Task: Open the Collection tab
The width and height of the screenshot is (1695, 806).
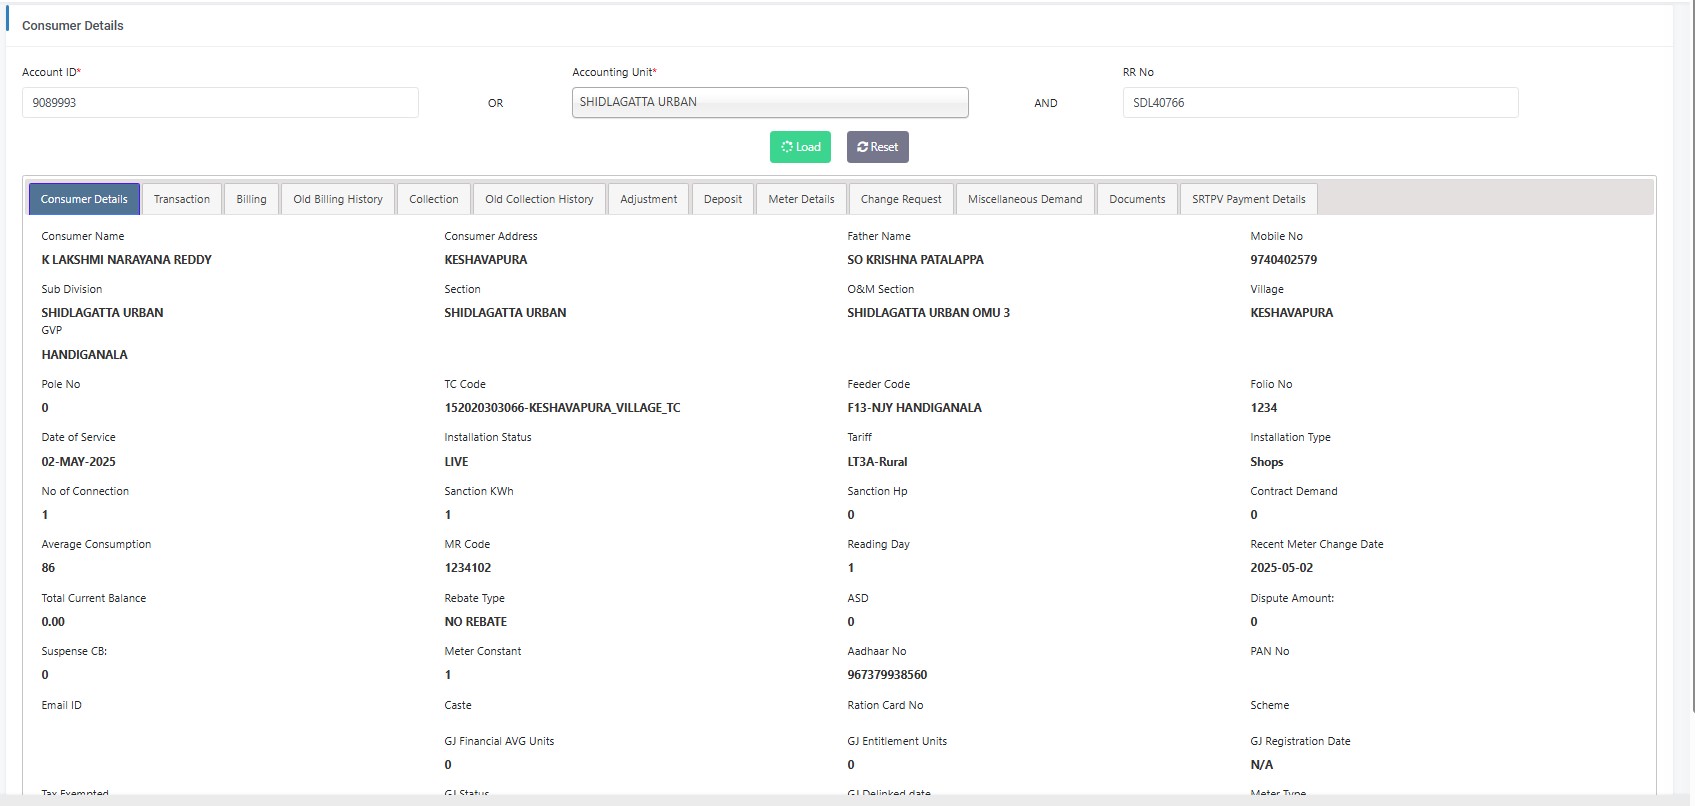Action: 434,199
